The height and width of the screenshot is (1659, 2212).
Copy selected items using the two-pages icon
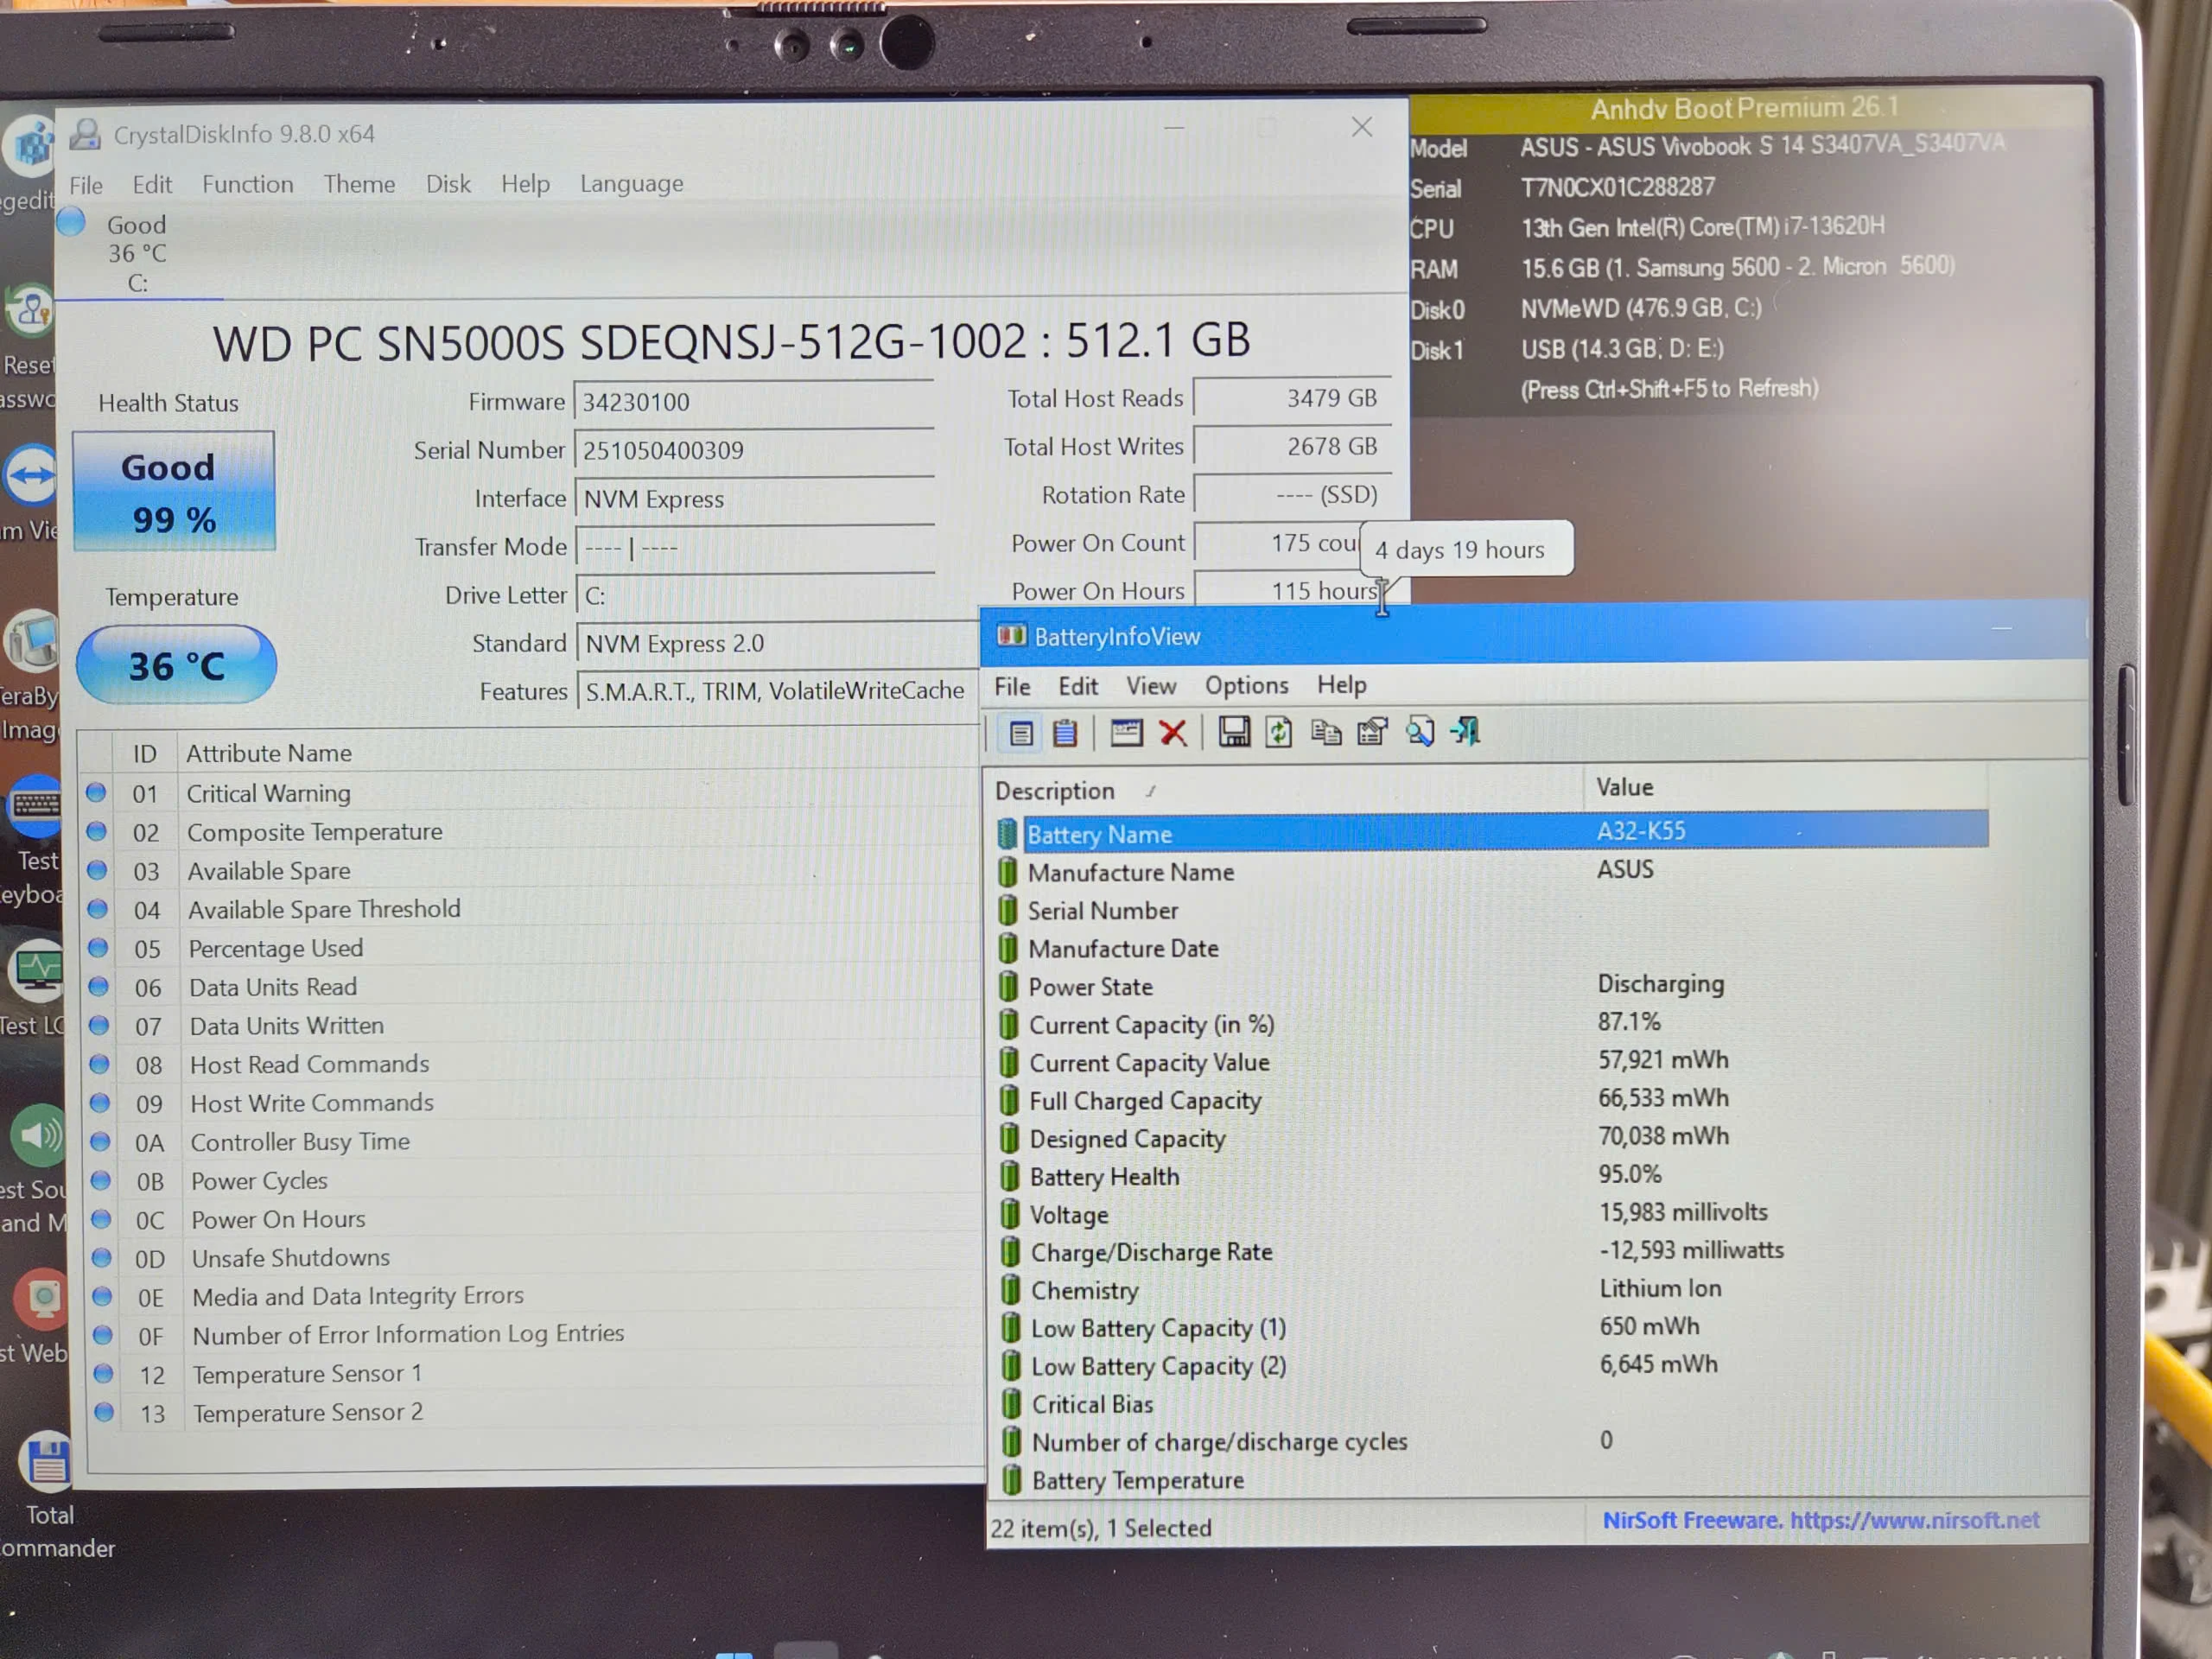[x=1326, y=732]
